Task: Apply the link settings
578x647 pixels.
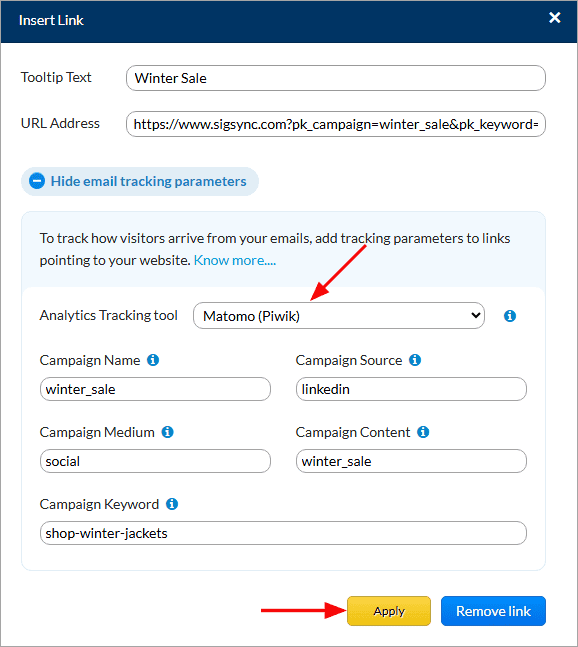Action: tap(389, 611)
